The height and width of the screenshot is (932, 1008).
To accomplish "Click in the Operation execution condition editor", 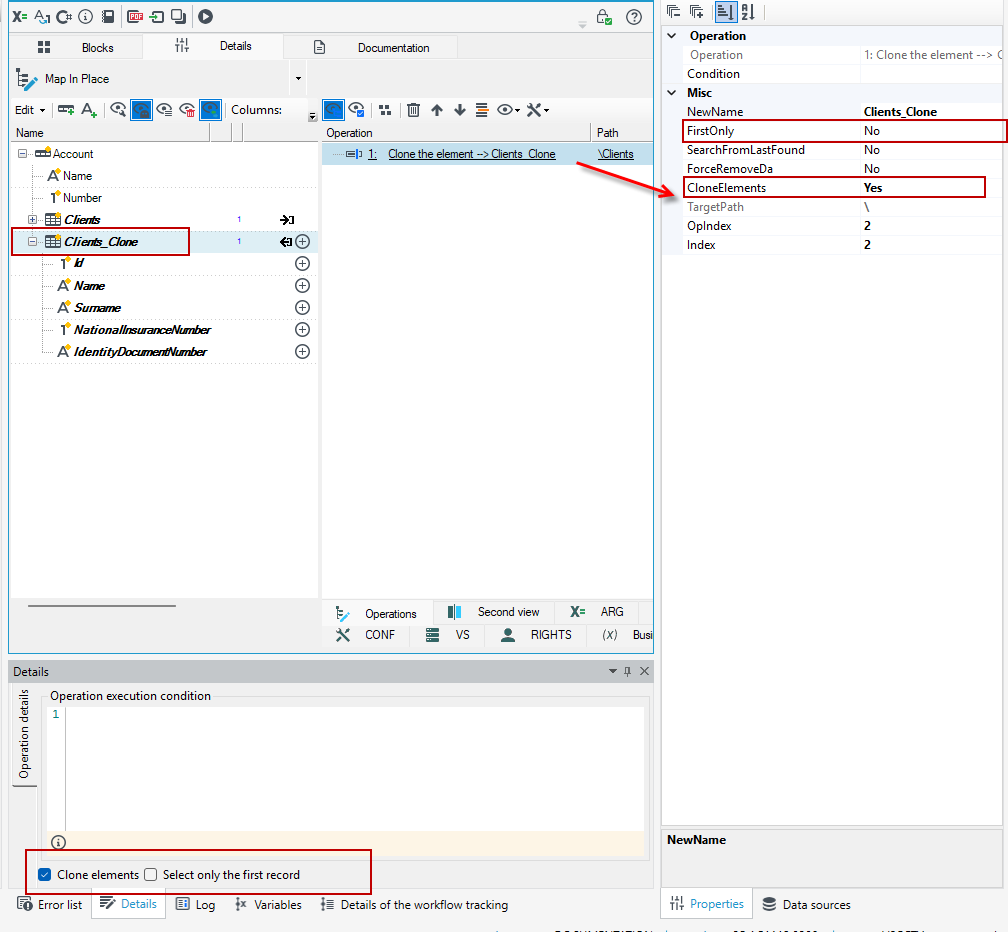I will 354,769.
